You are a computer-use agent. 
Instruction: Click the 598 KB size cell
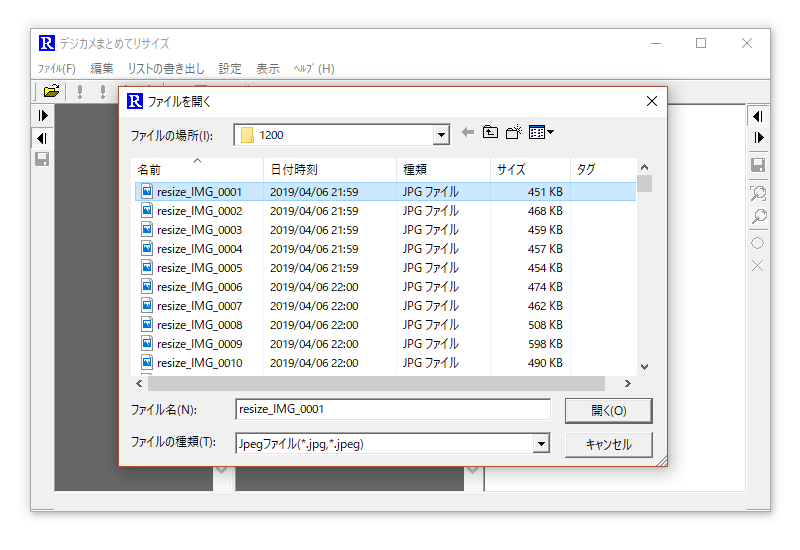pyautogui.click(x=545, y=344)
